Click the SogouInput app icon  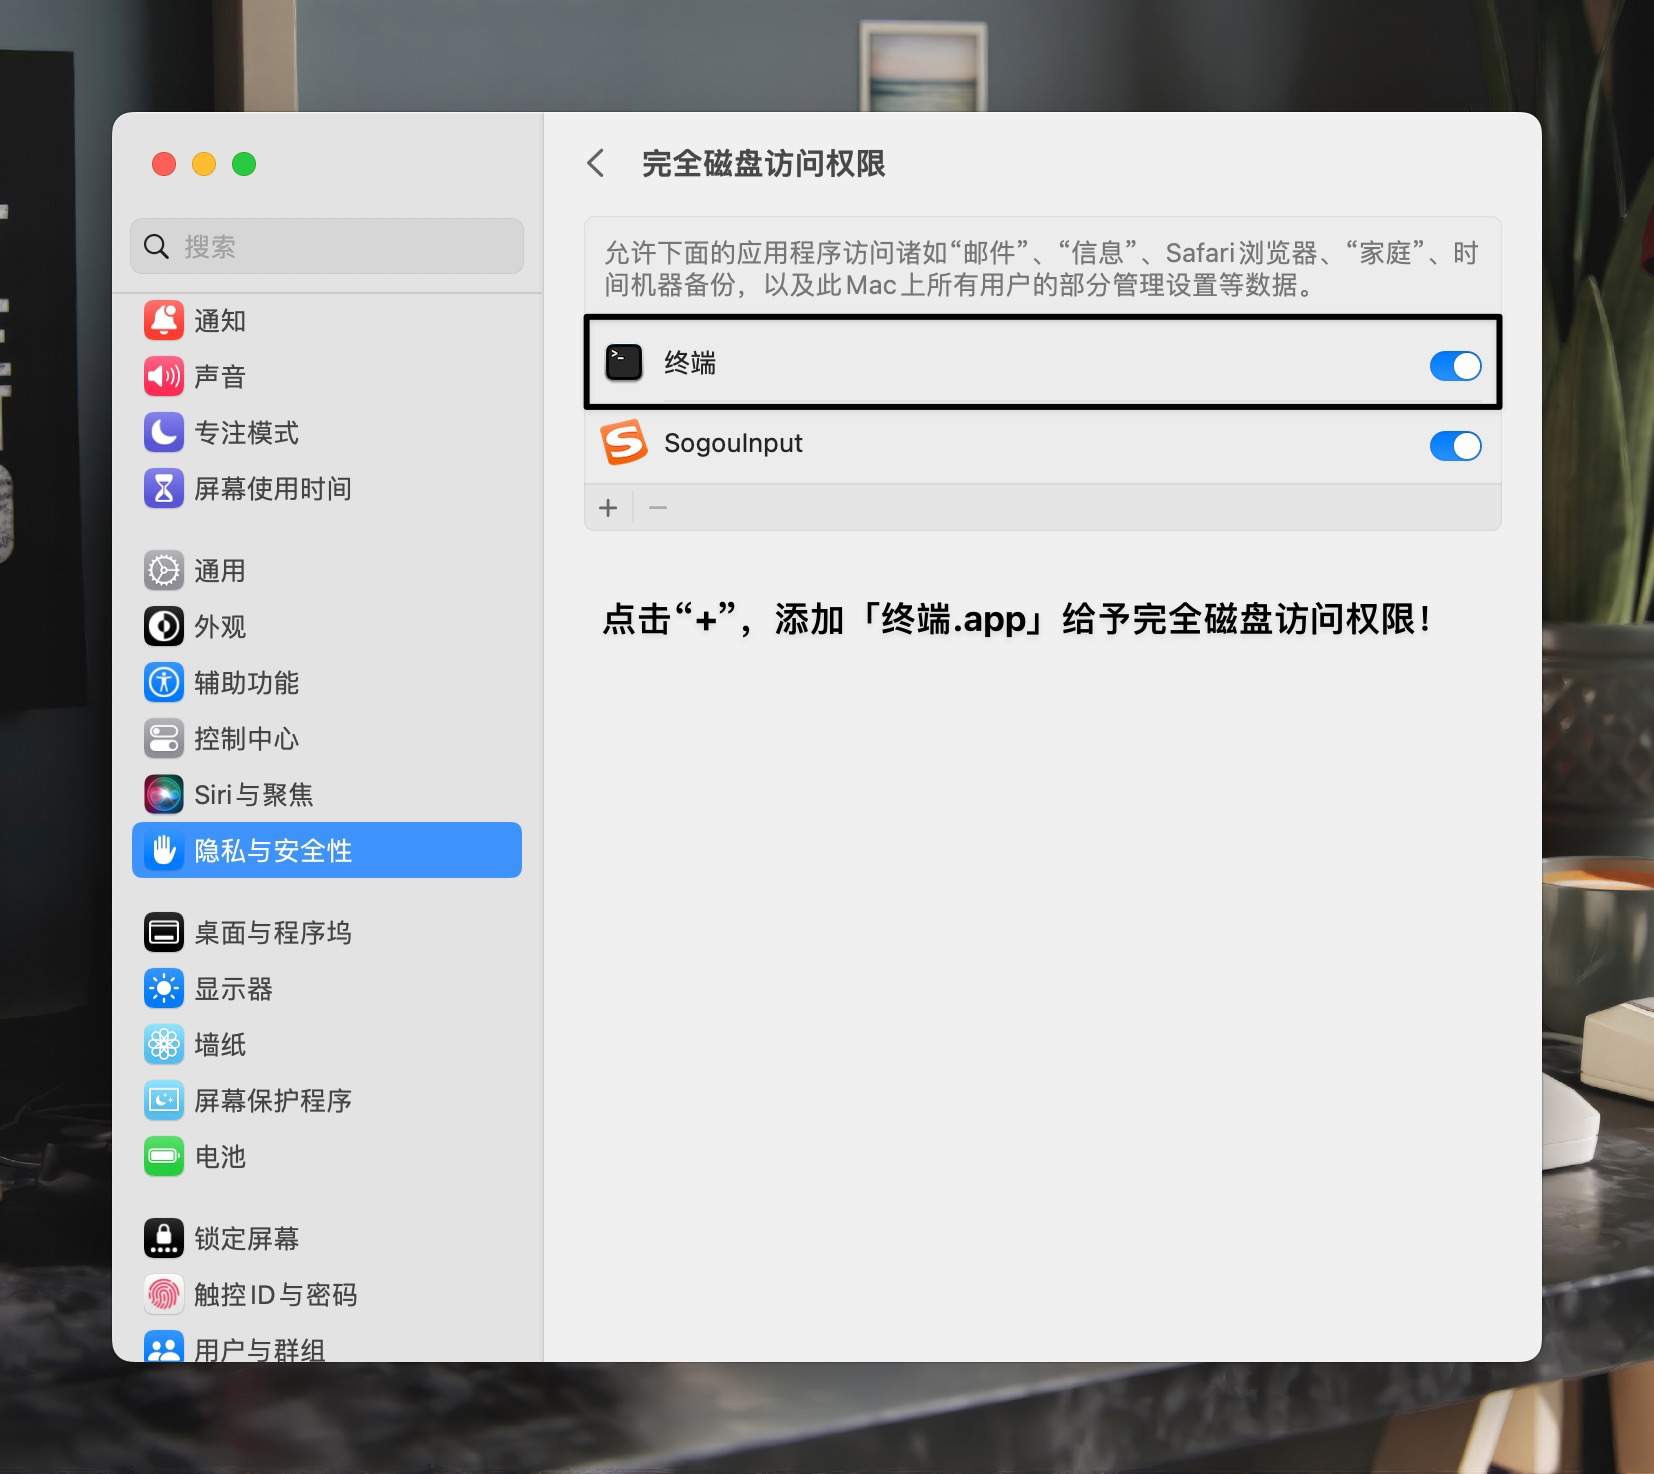(x=622, y=443)
